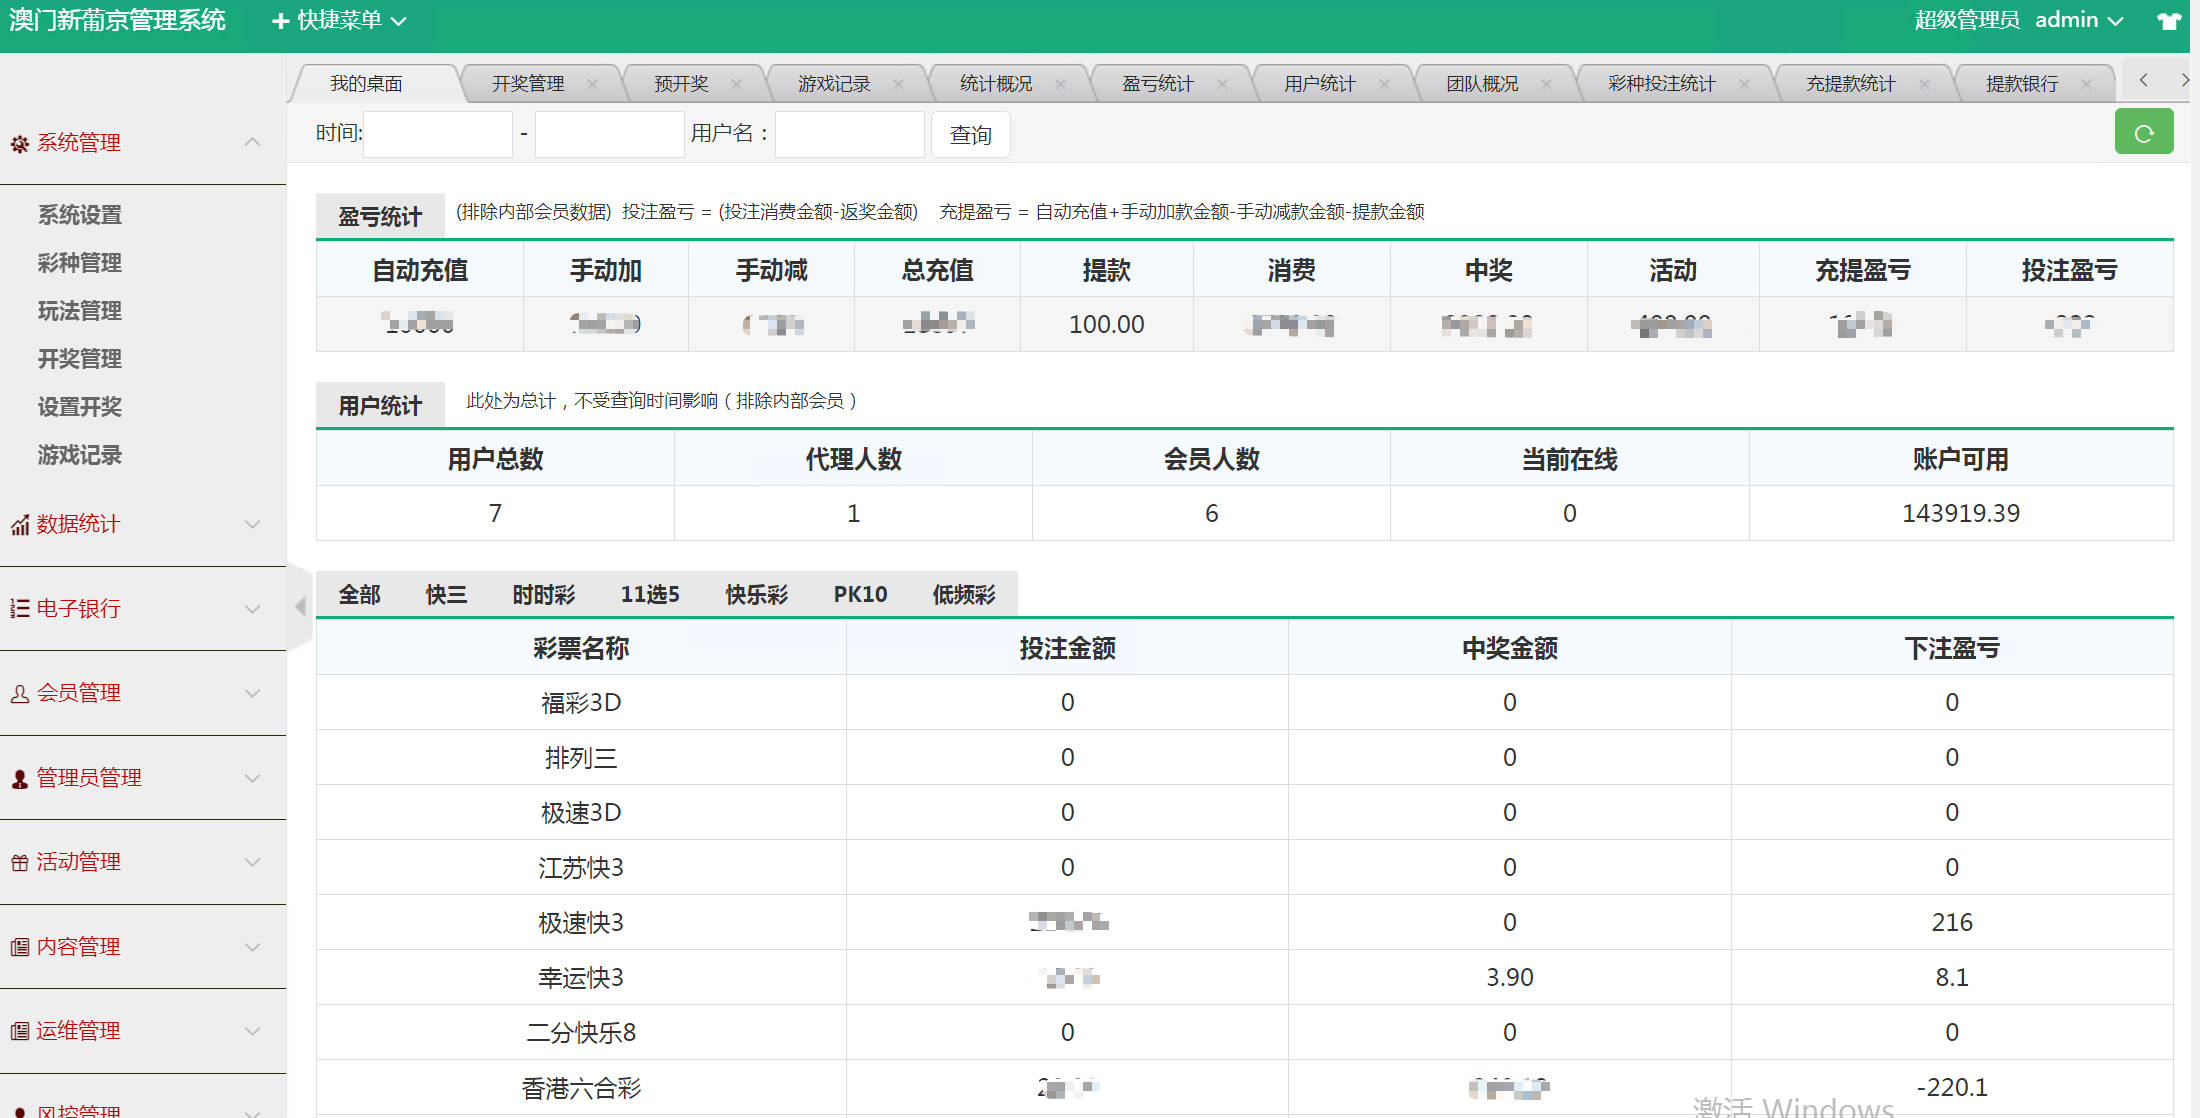Click the 查询 button
The height and width of the screenshot is (1118, 2200).
click(x=970, y=135)
